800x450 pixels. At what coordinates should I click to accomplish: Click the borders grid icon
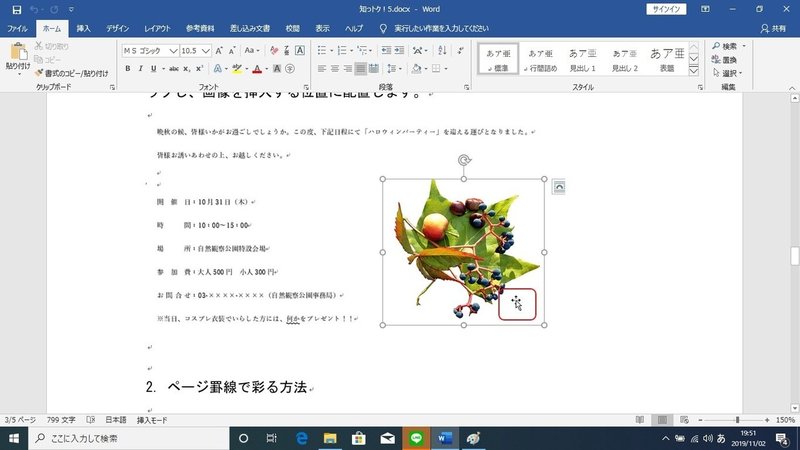pyautogui.click(x=436, y=68)
